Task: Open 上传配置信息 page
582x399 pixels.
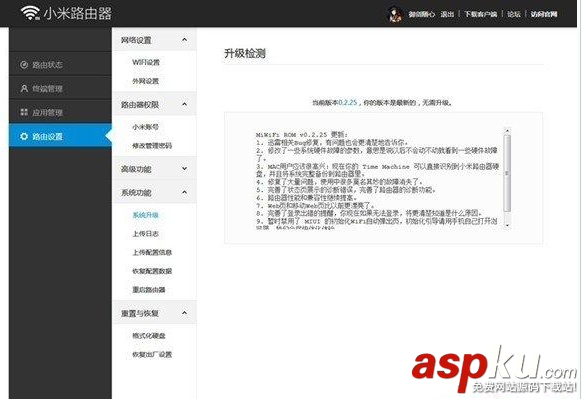Action: pos(152,252)
